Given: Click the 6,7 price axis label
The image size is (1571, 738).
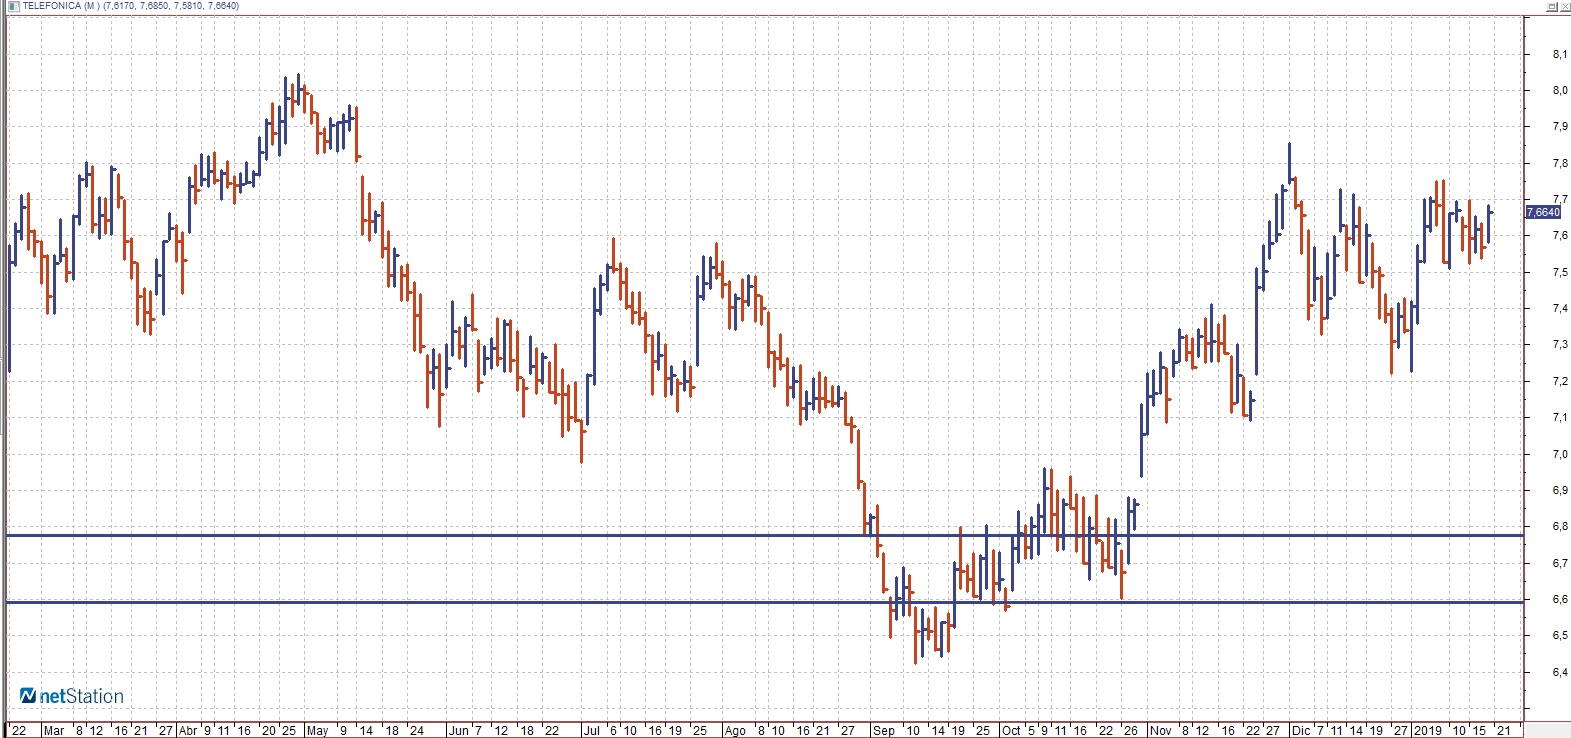Looking at the screenshot, I should [x=1559, y=563].
